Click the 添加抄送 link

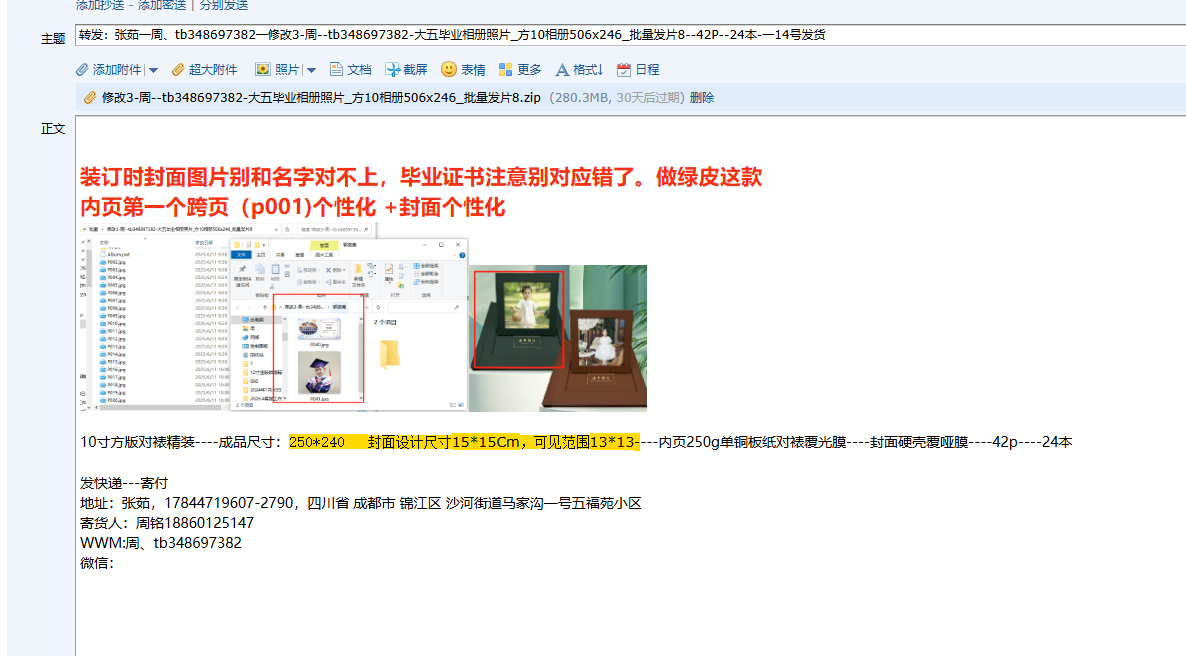[101, 5]
